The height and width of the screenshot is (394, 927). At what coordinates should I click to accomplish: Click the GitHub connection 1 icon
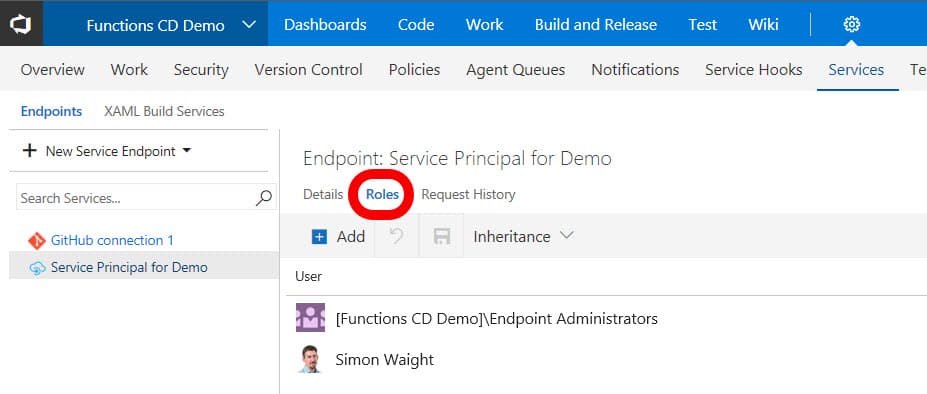coord(37,241)
